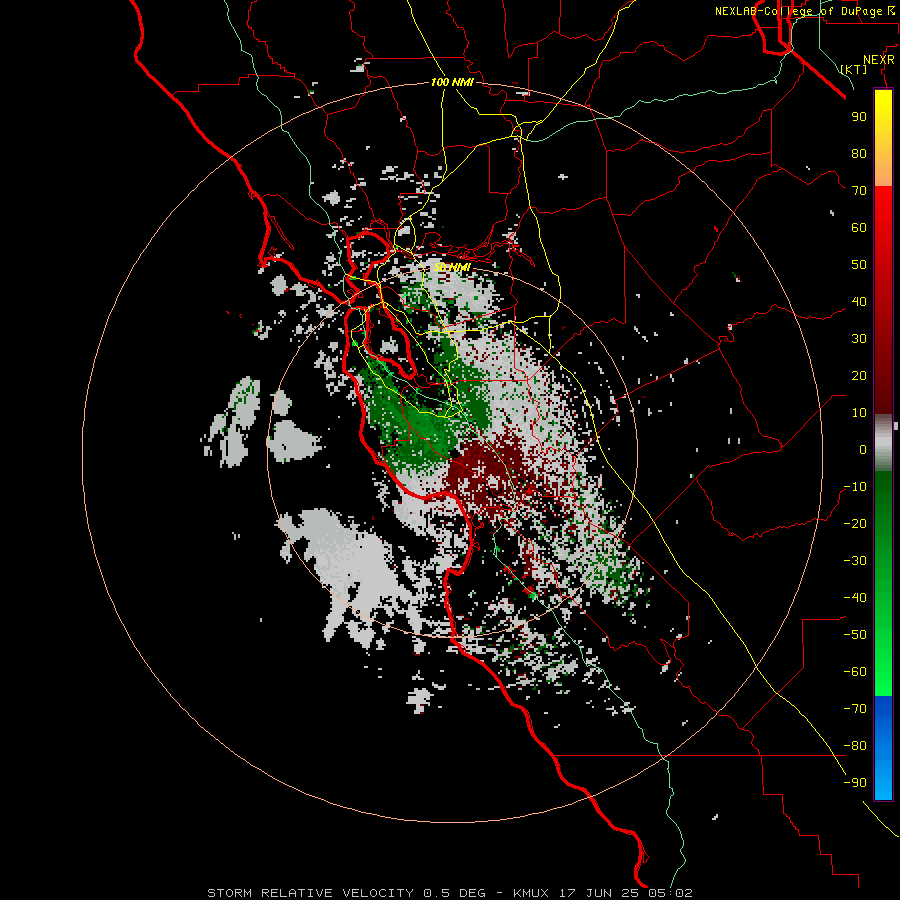900x900 pixels.
Task: Click the 0 value on the velocity scale
Action: tap(863, 450)
